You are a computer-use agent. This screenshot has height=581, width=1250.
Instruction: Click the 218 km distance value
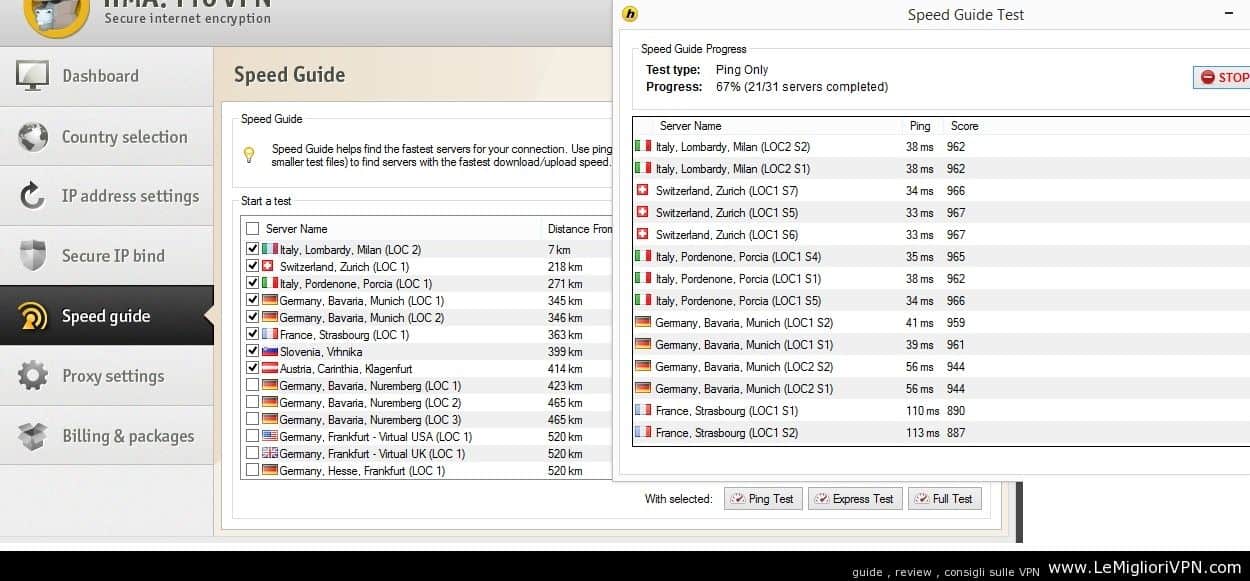coord(565,267)
